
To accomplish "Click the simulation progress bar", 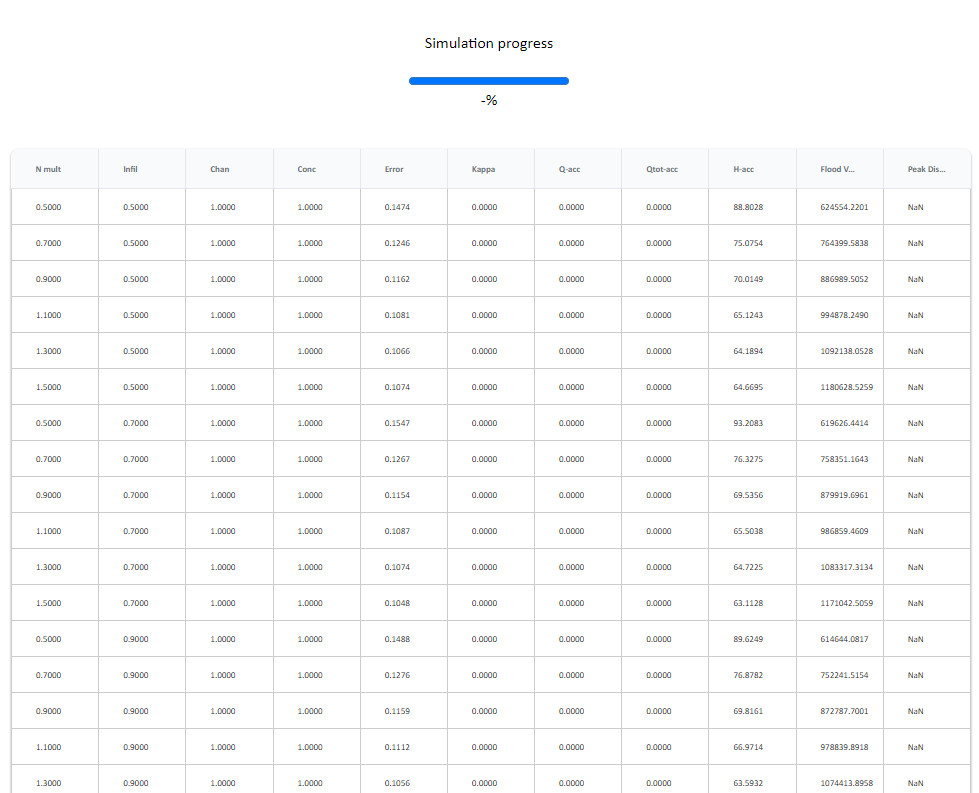I will (488, 81).
